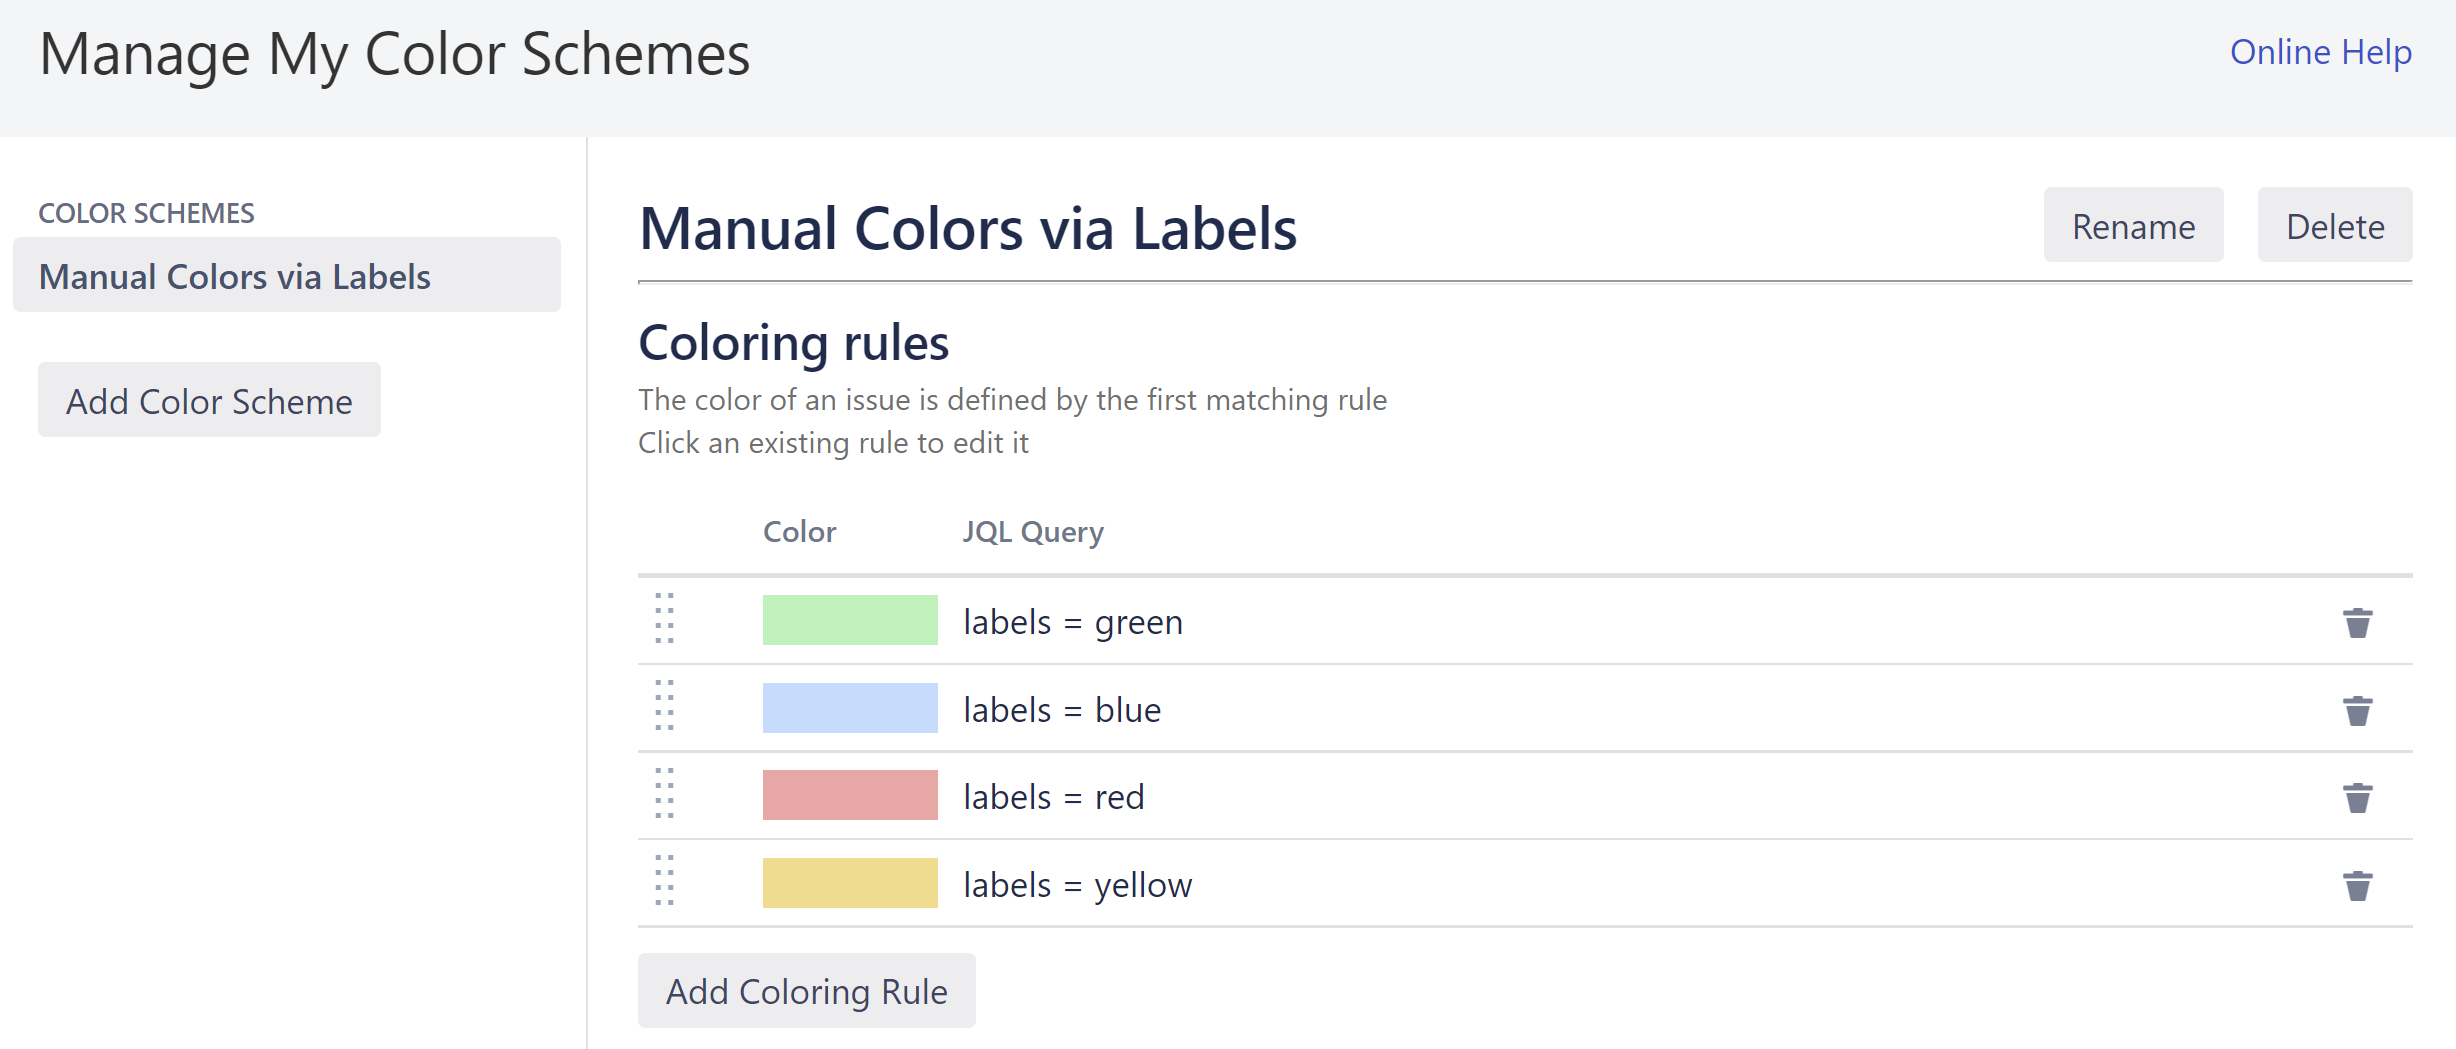Click the blue color swatch

[849, 708]
